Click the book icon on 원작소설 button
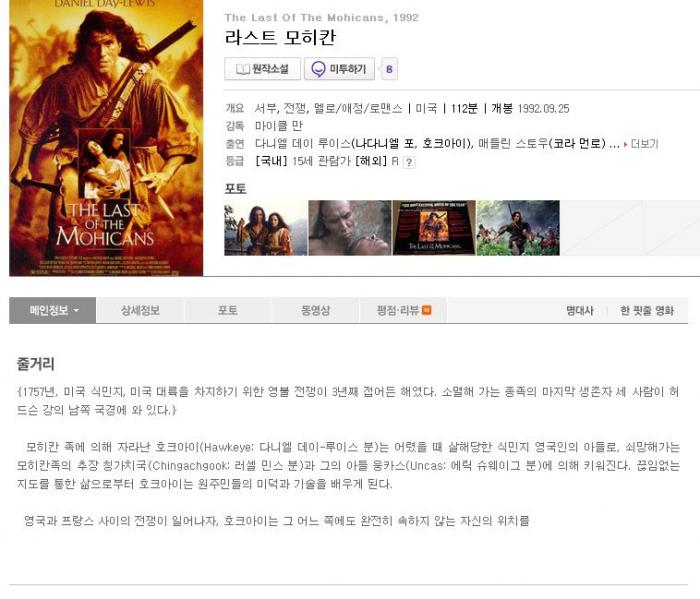The width and height of the screenshot is (700, 599). 242,69
